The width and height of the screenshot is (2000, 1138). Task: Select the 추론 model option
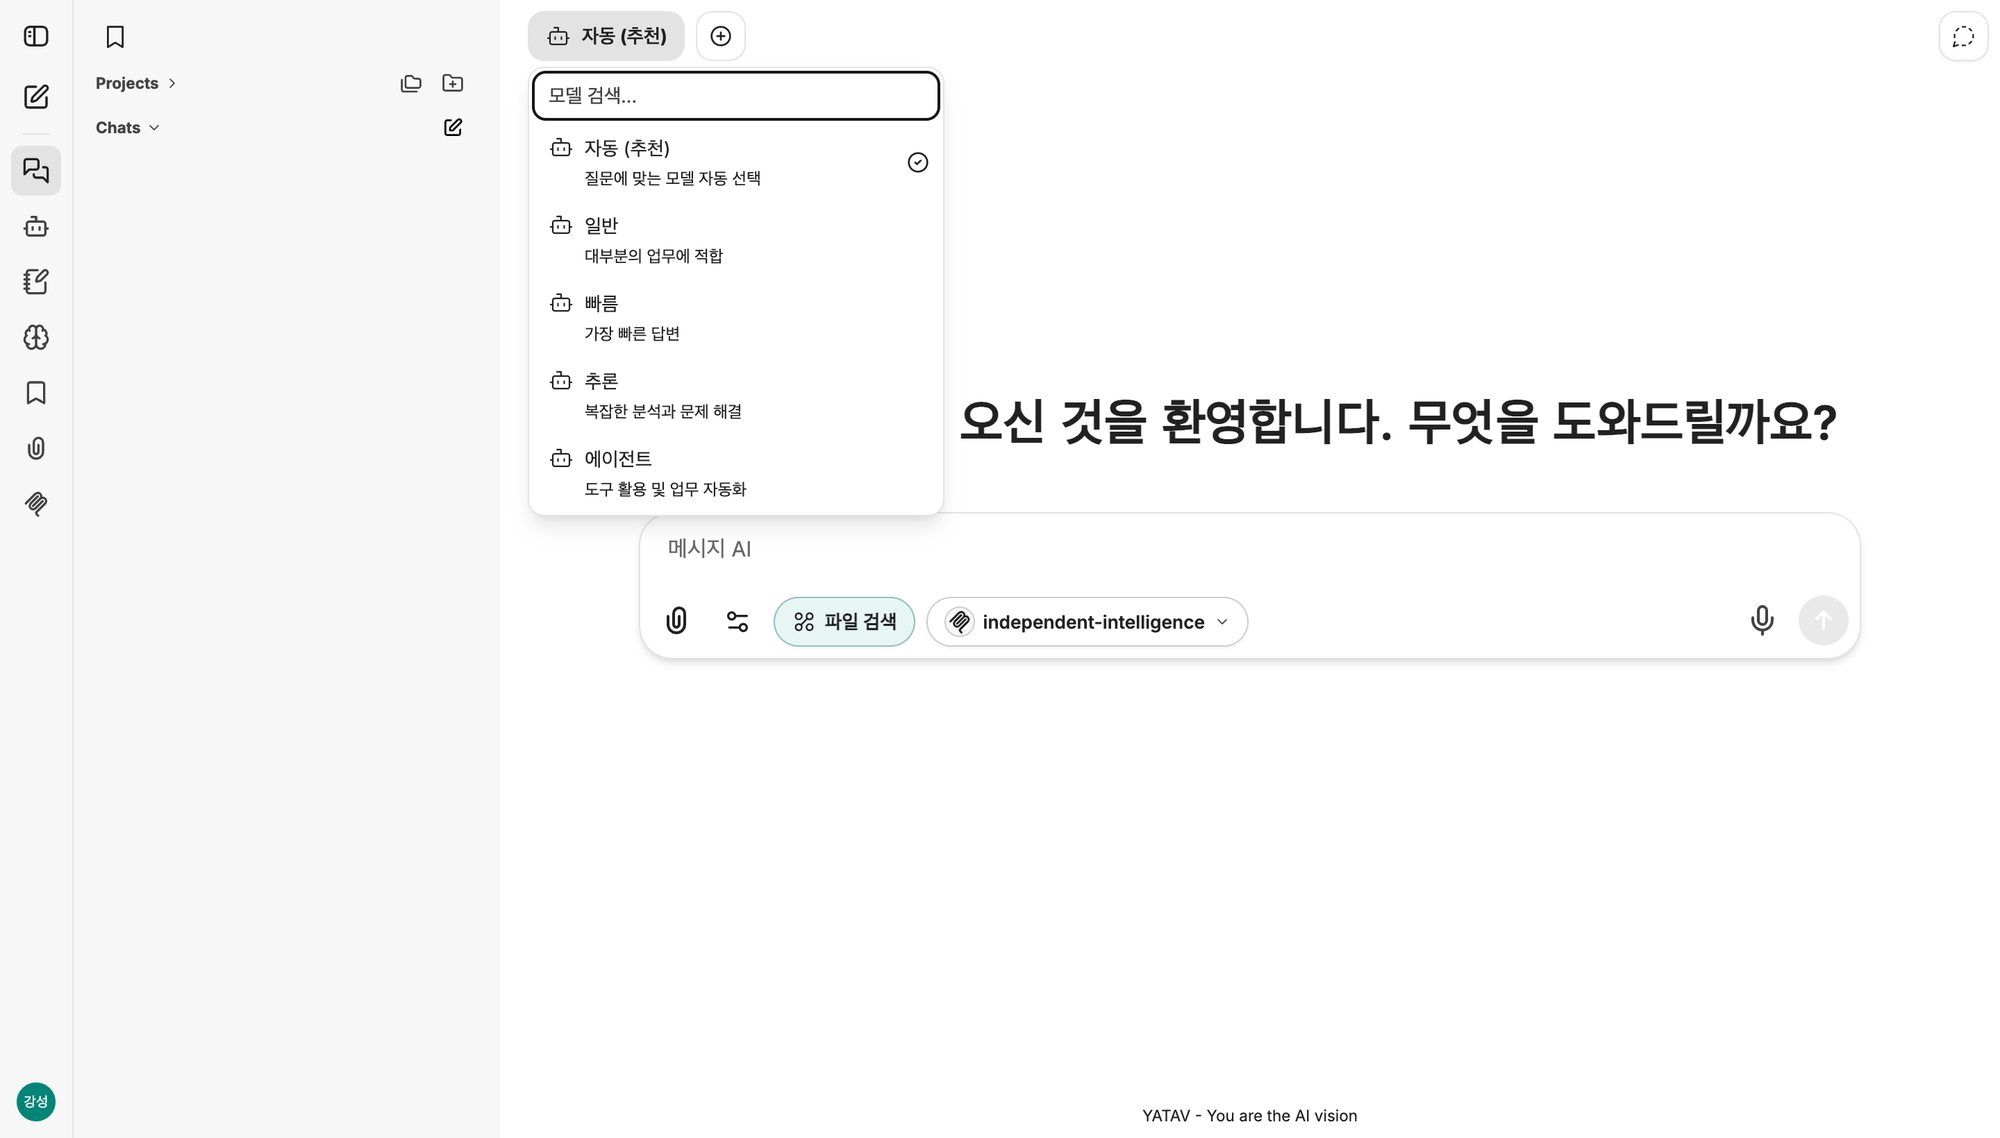(736, 396)
